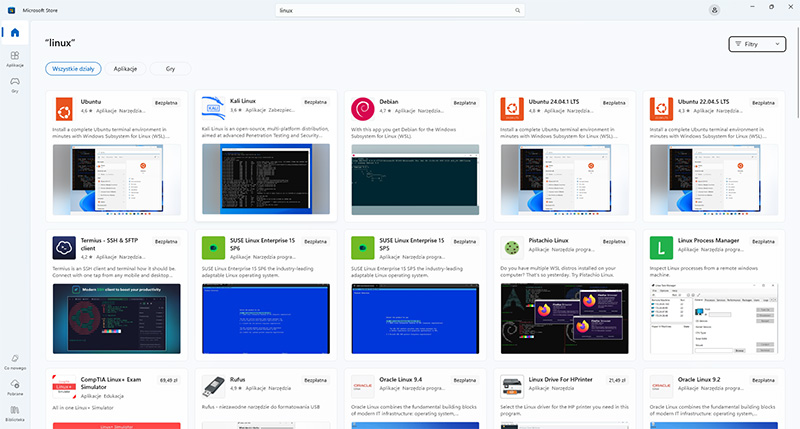Click the Oracle Linux 9.4 title

click(x=401, y=380)
